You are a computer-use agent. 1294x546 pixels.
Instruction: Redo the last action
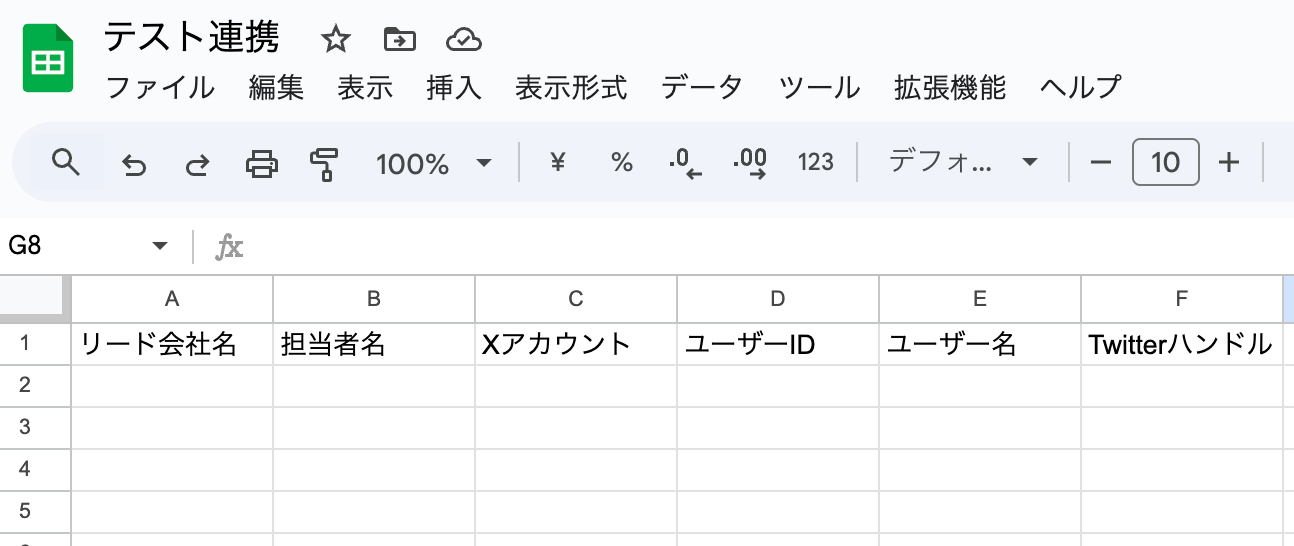tap(197, 163)
